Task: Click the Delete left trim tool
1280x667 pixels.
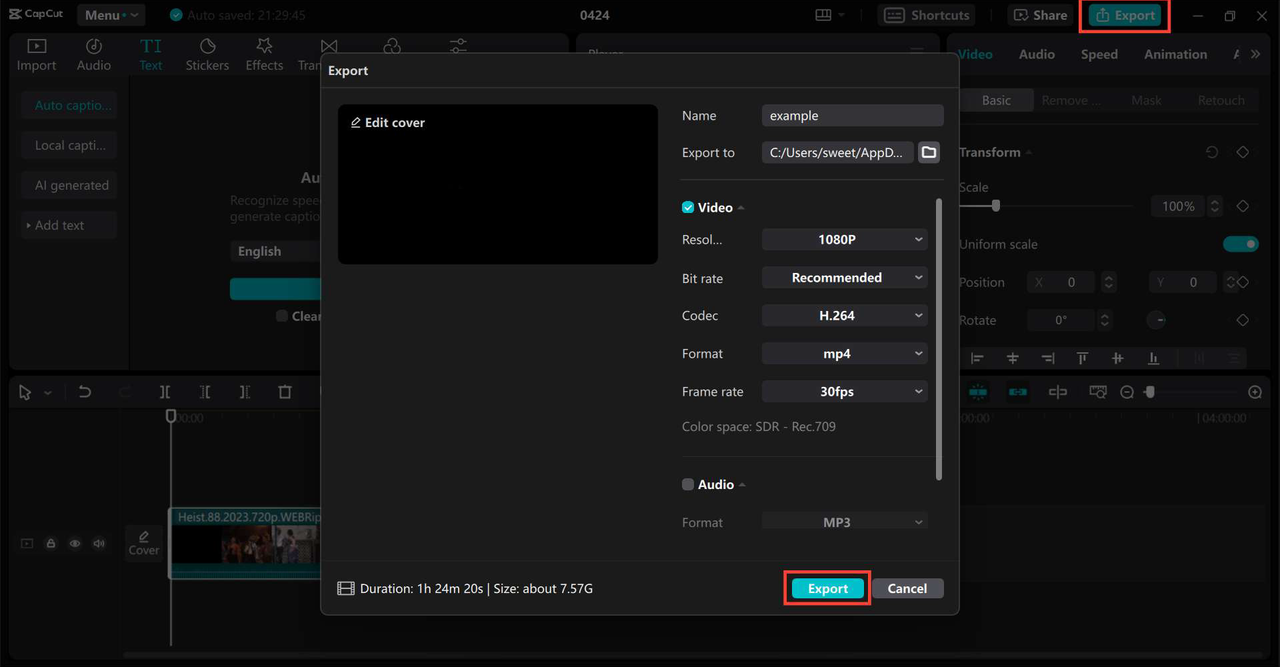Action: (x=205, y=392)
